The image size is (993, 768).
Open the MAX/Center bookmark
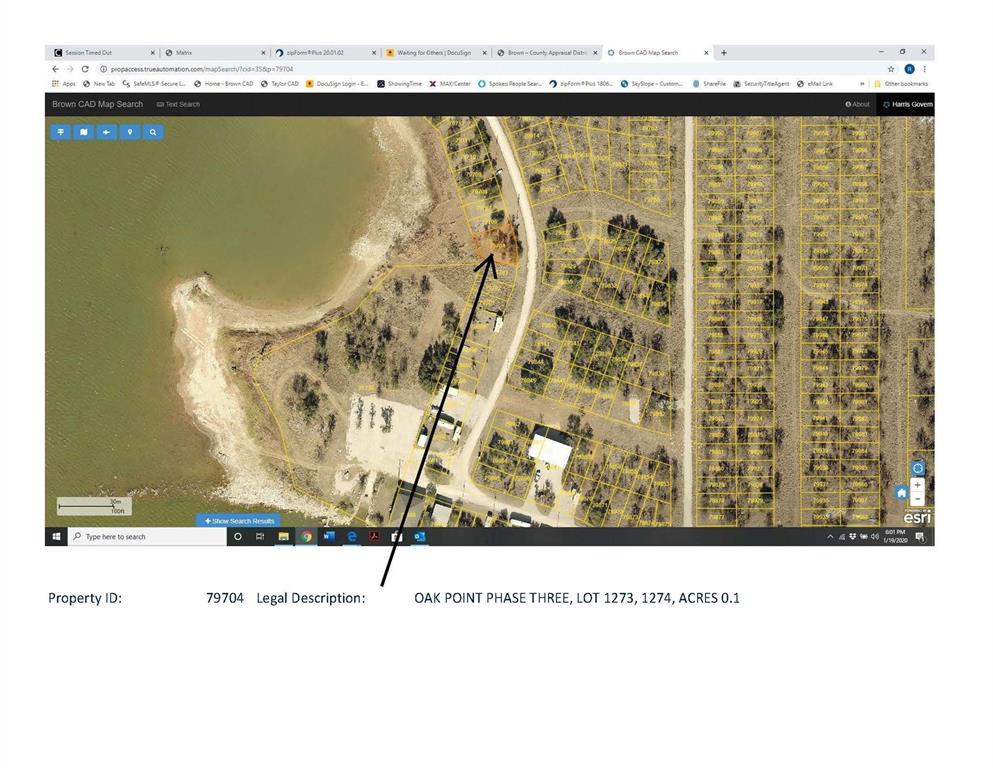[x=450, y=84]
